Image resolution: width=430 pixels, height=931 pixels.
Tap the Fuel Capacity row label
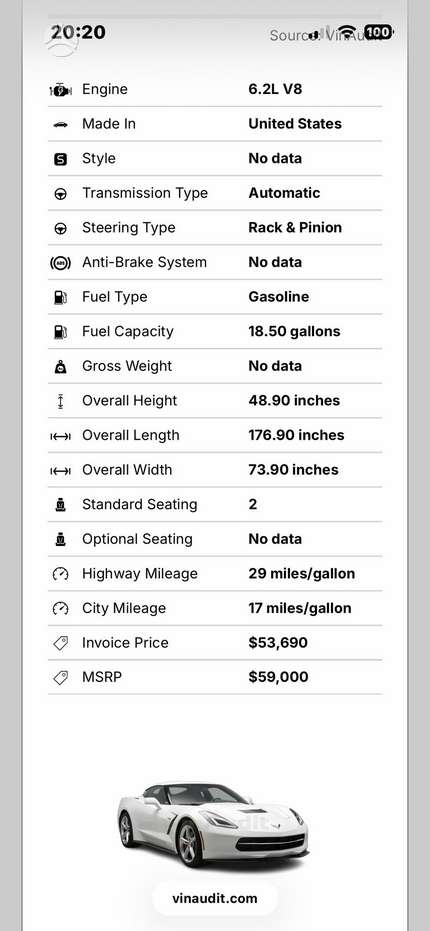tap(128, 332)
